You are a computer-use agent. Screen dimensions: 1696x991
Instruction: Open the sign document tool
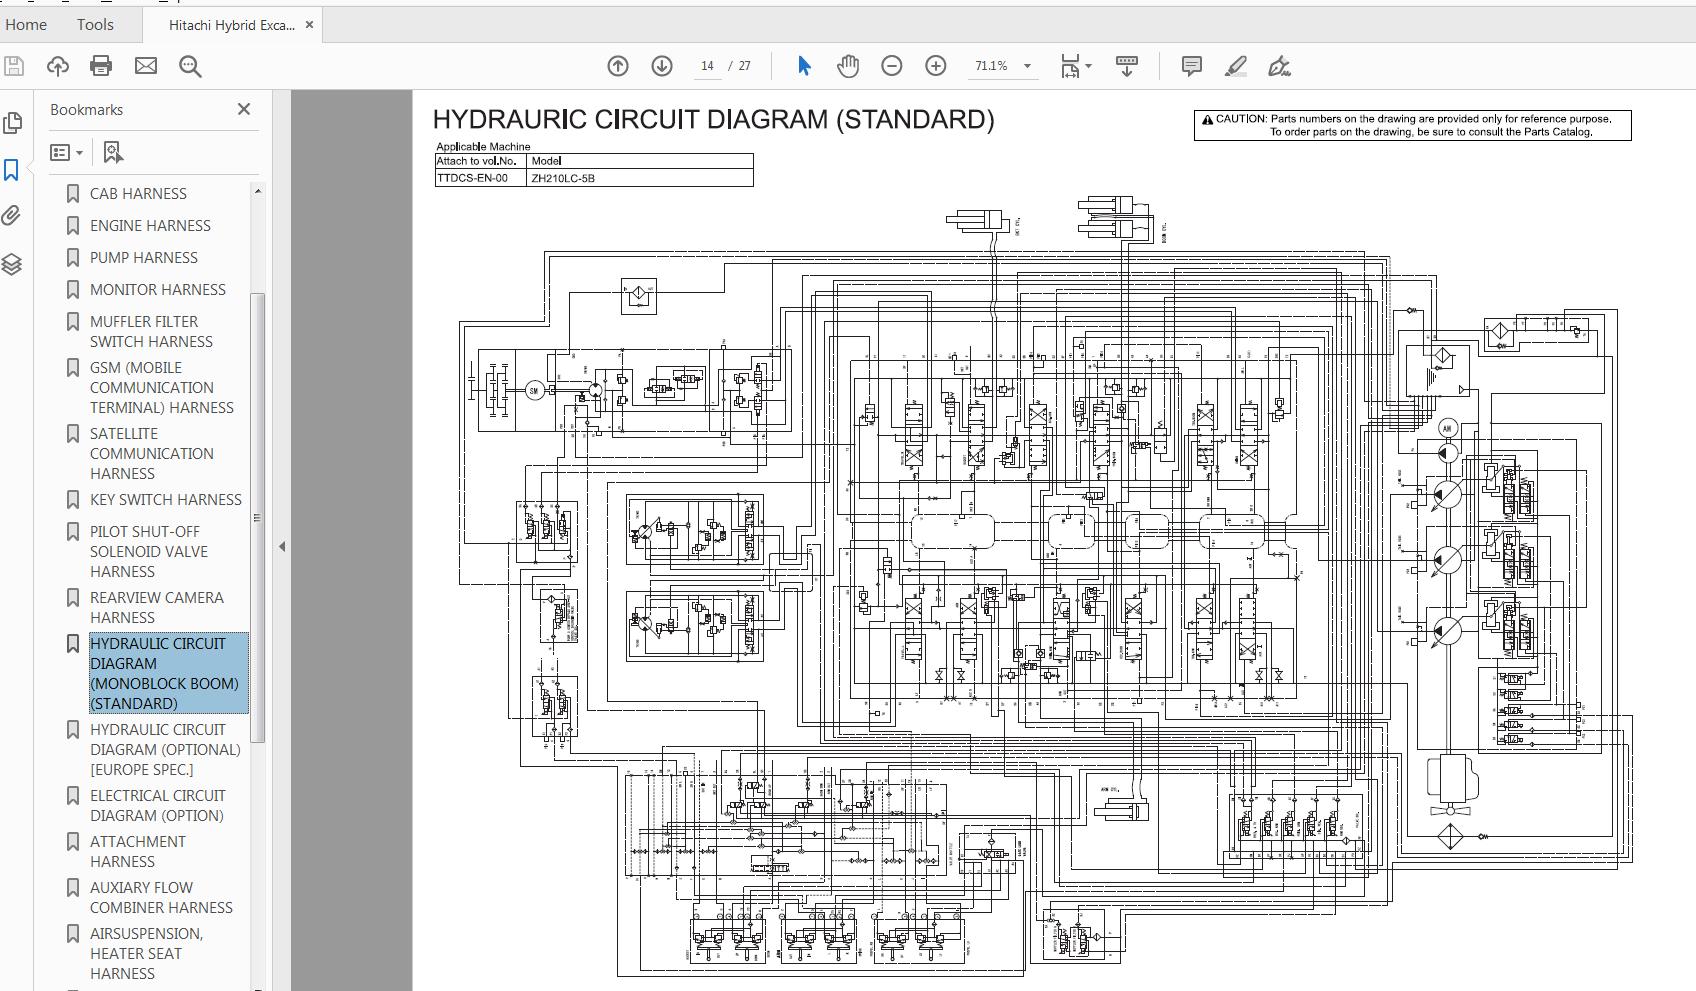pos(1279,66)
